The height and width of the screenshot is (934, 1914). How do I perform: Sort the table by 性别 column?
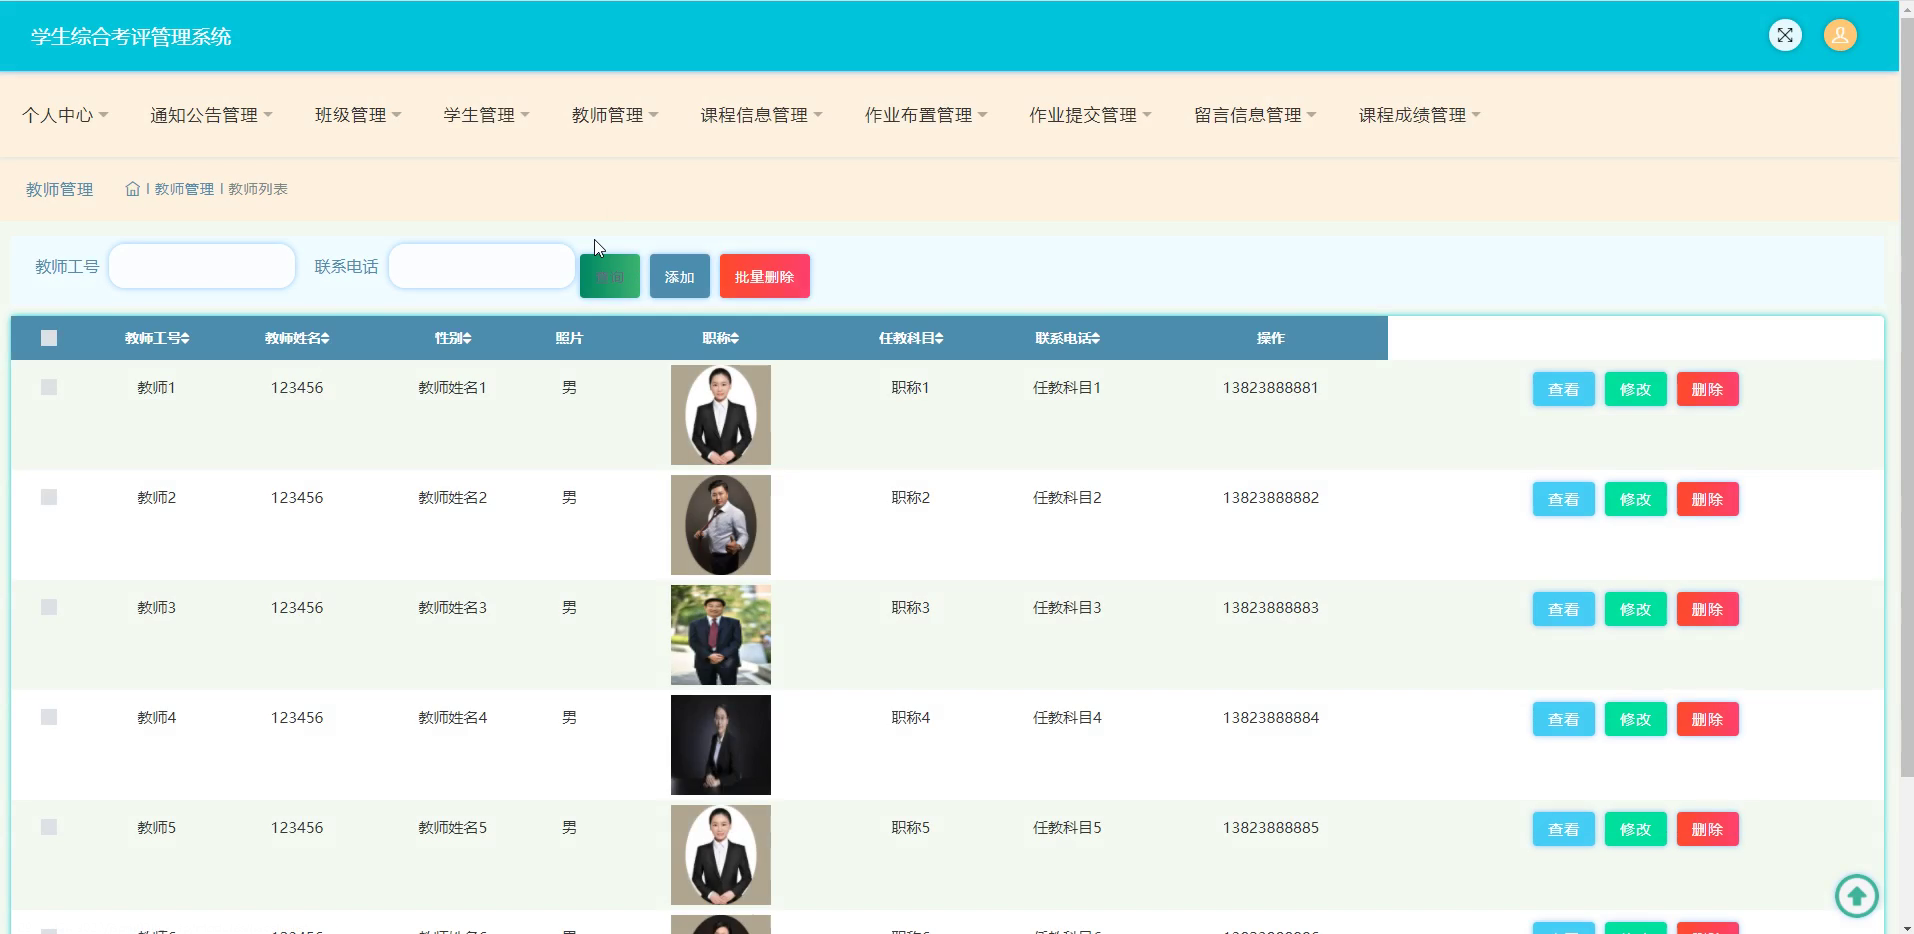pyautogui.click(x=453, y=338)
